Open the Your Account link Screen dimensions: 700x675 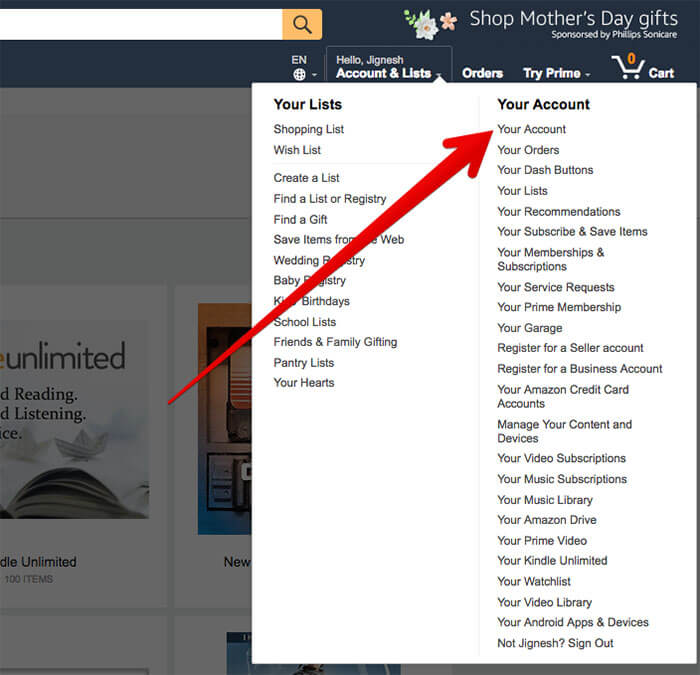(531, 129)
